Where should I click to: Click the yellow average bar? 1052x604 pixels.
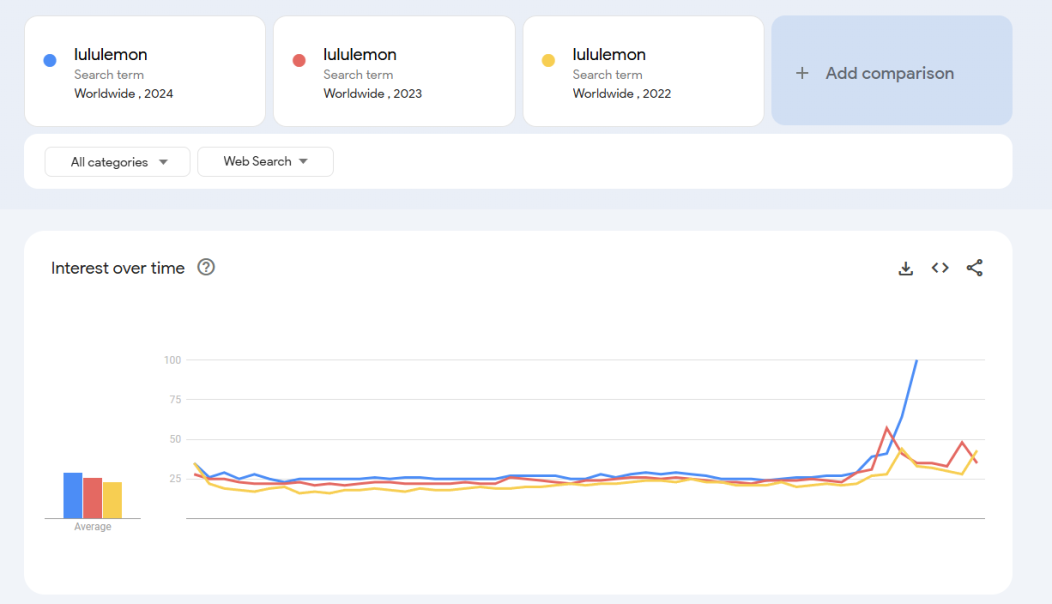[x=112, y=500]
